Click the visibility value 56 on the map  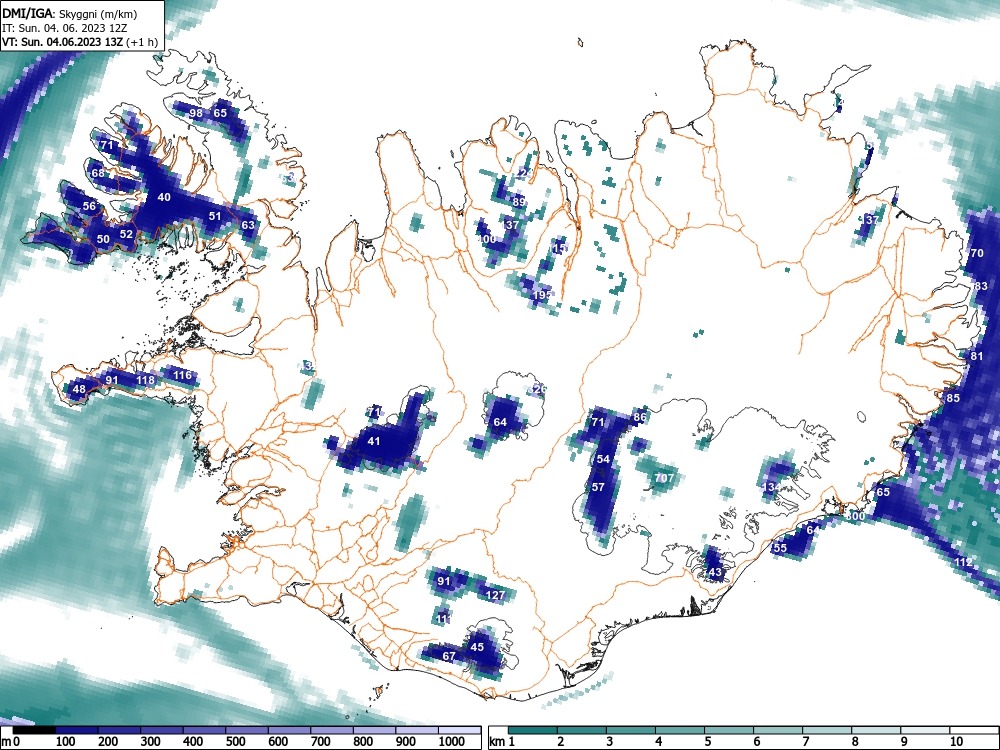89,206
